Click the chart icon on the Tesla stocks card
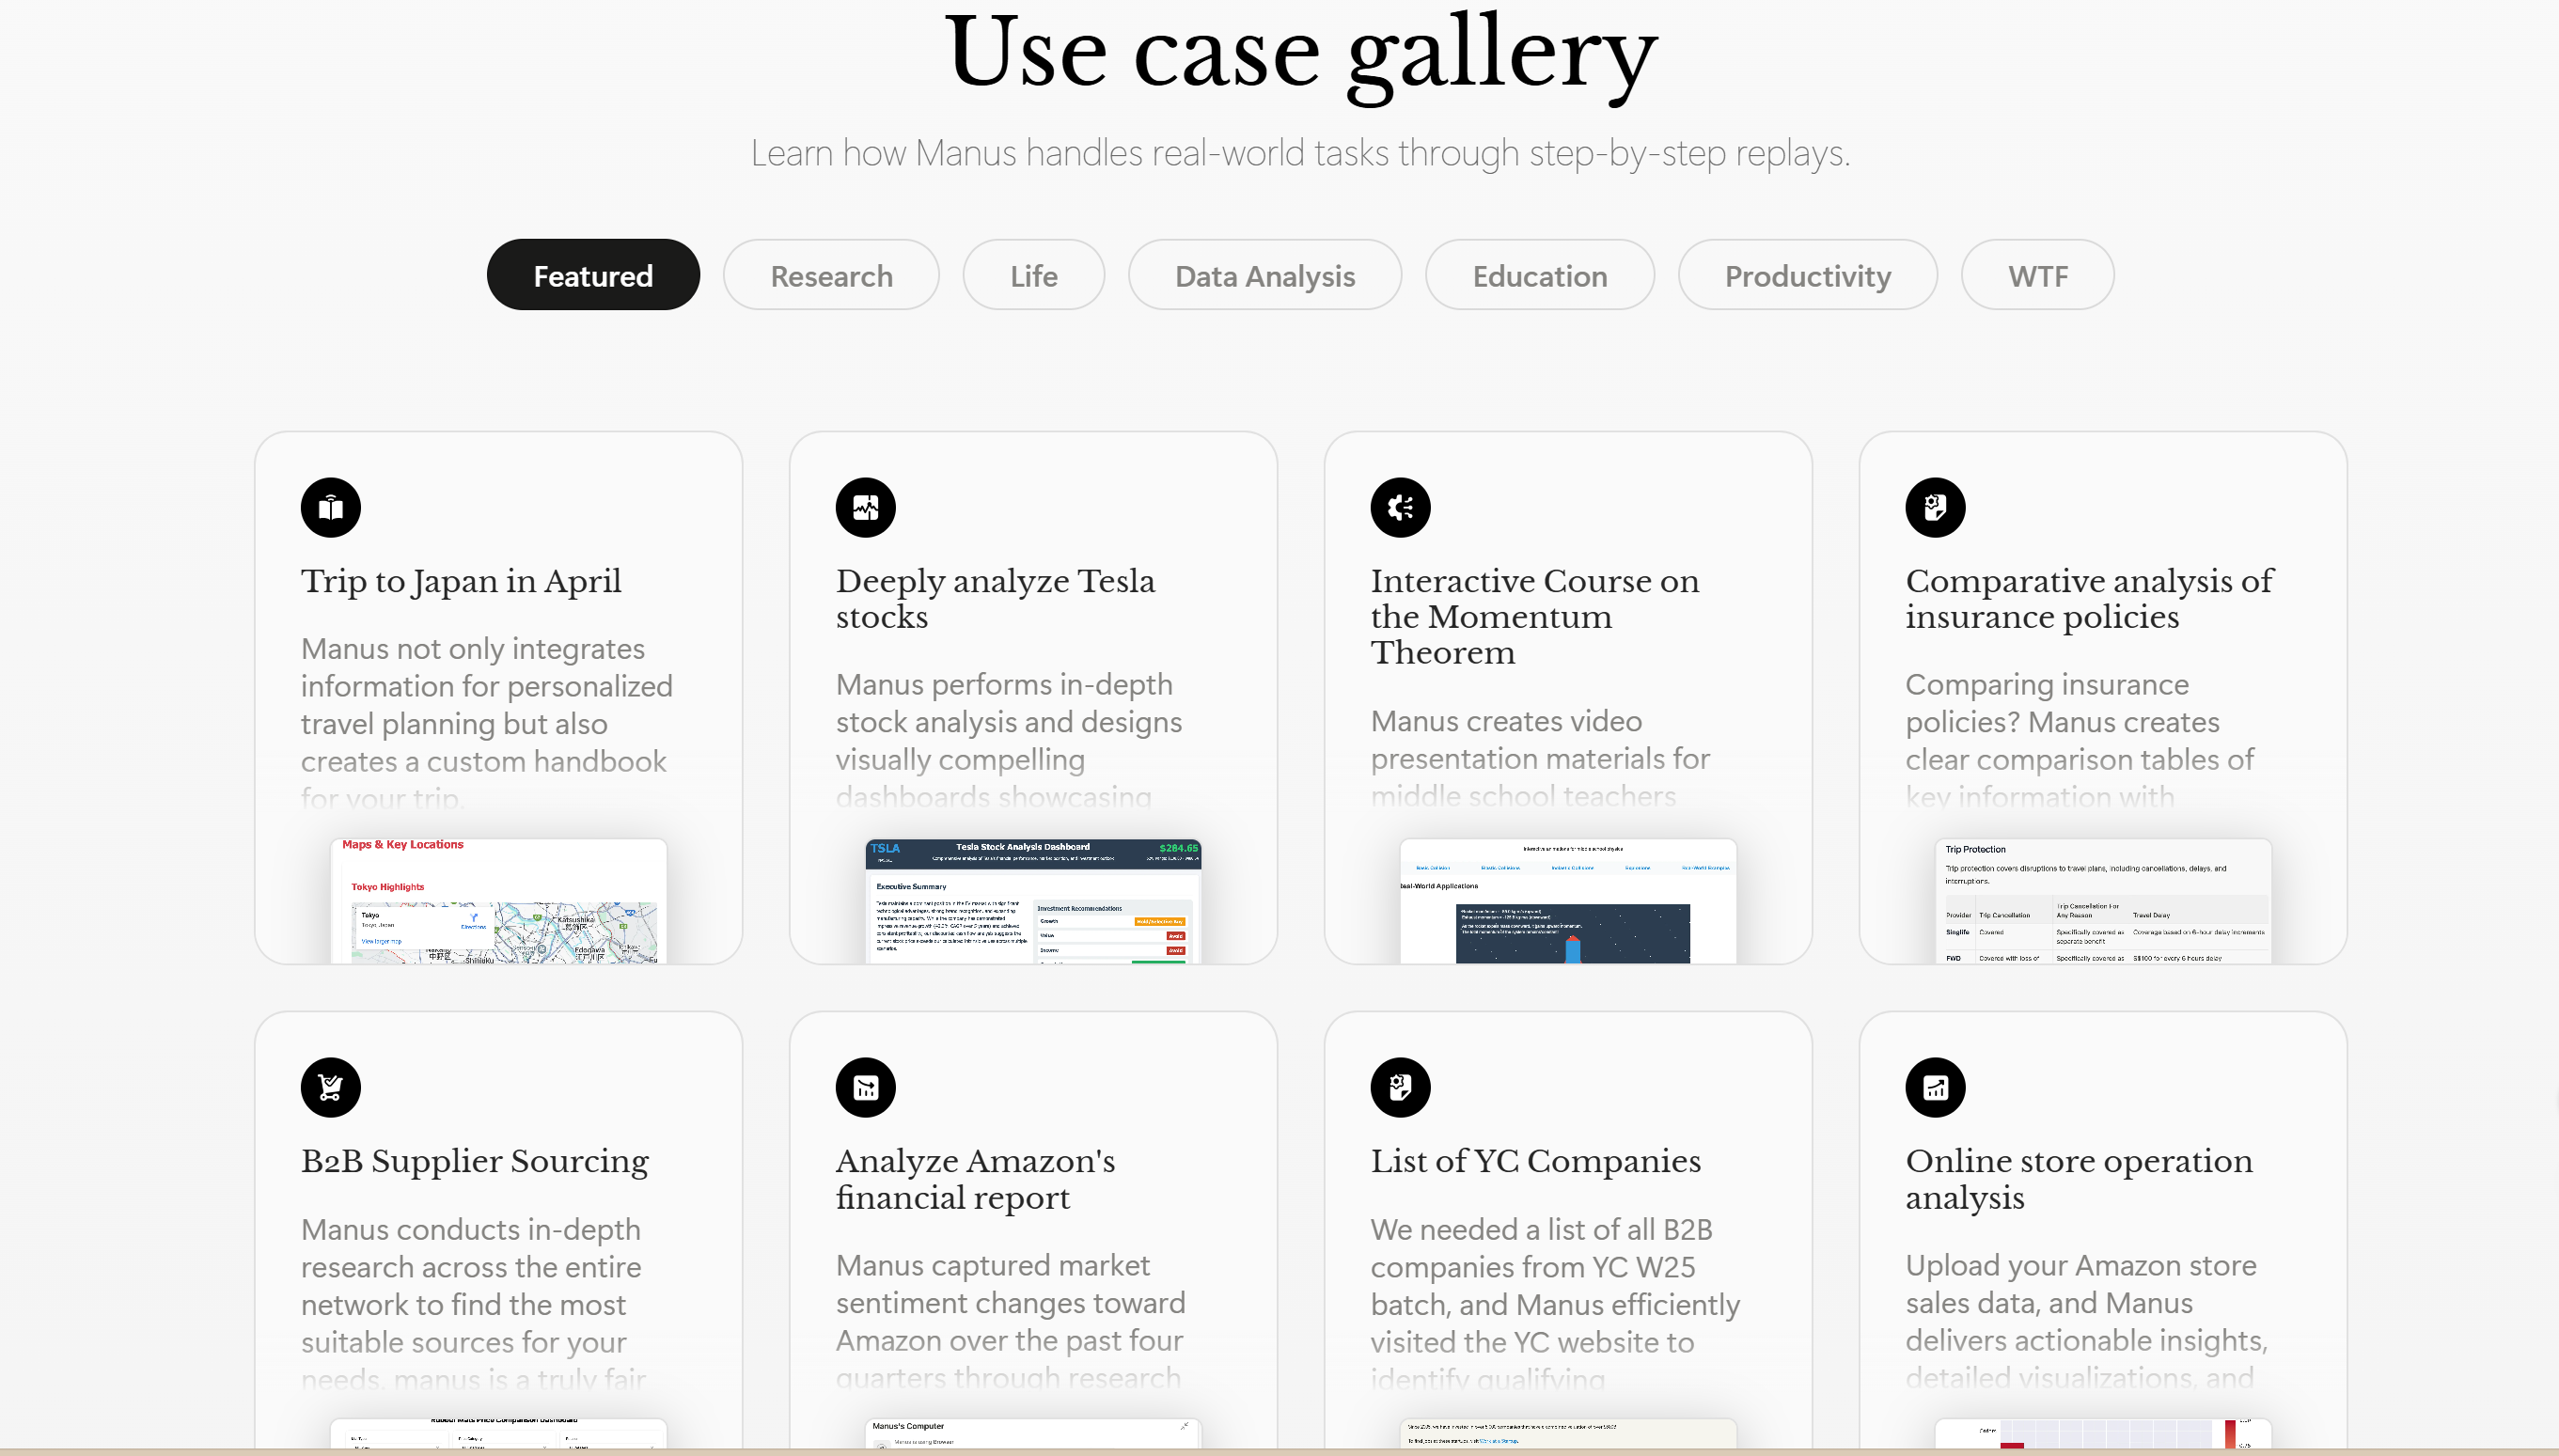This screenshot has width=2559, height=1456. point(865,508)
